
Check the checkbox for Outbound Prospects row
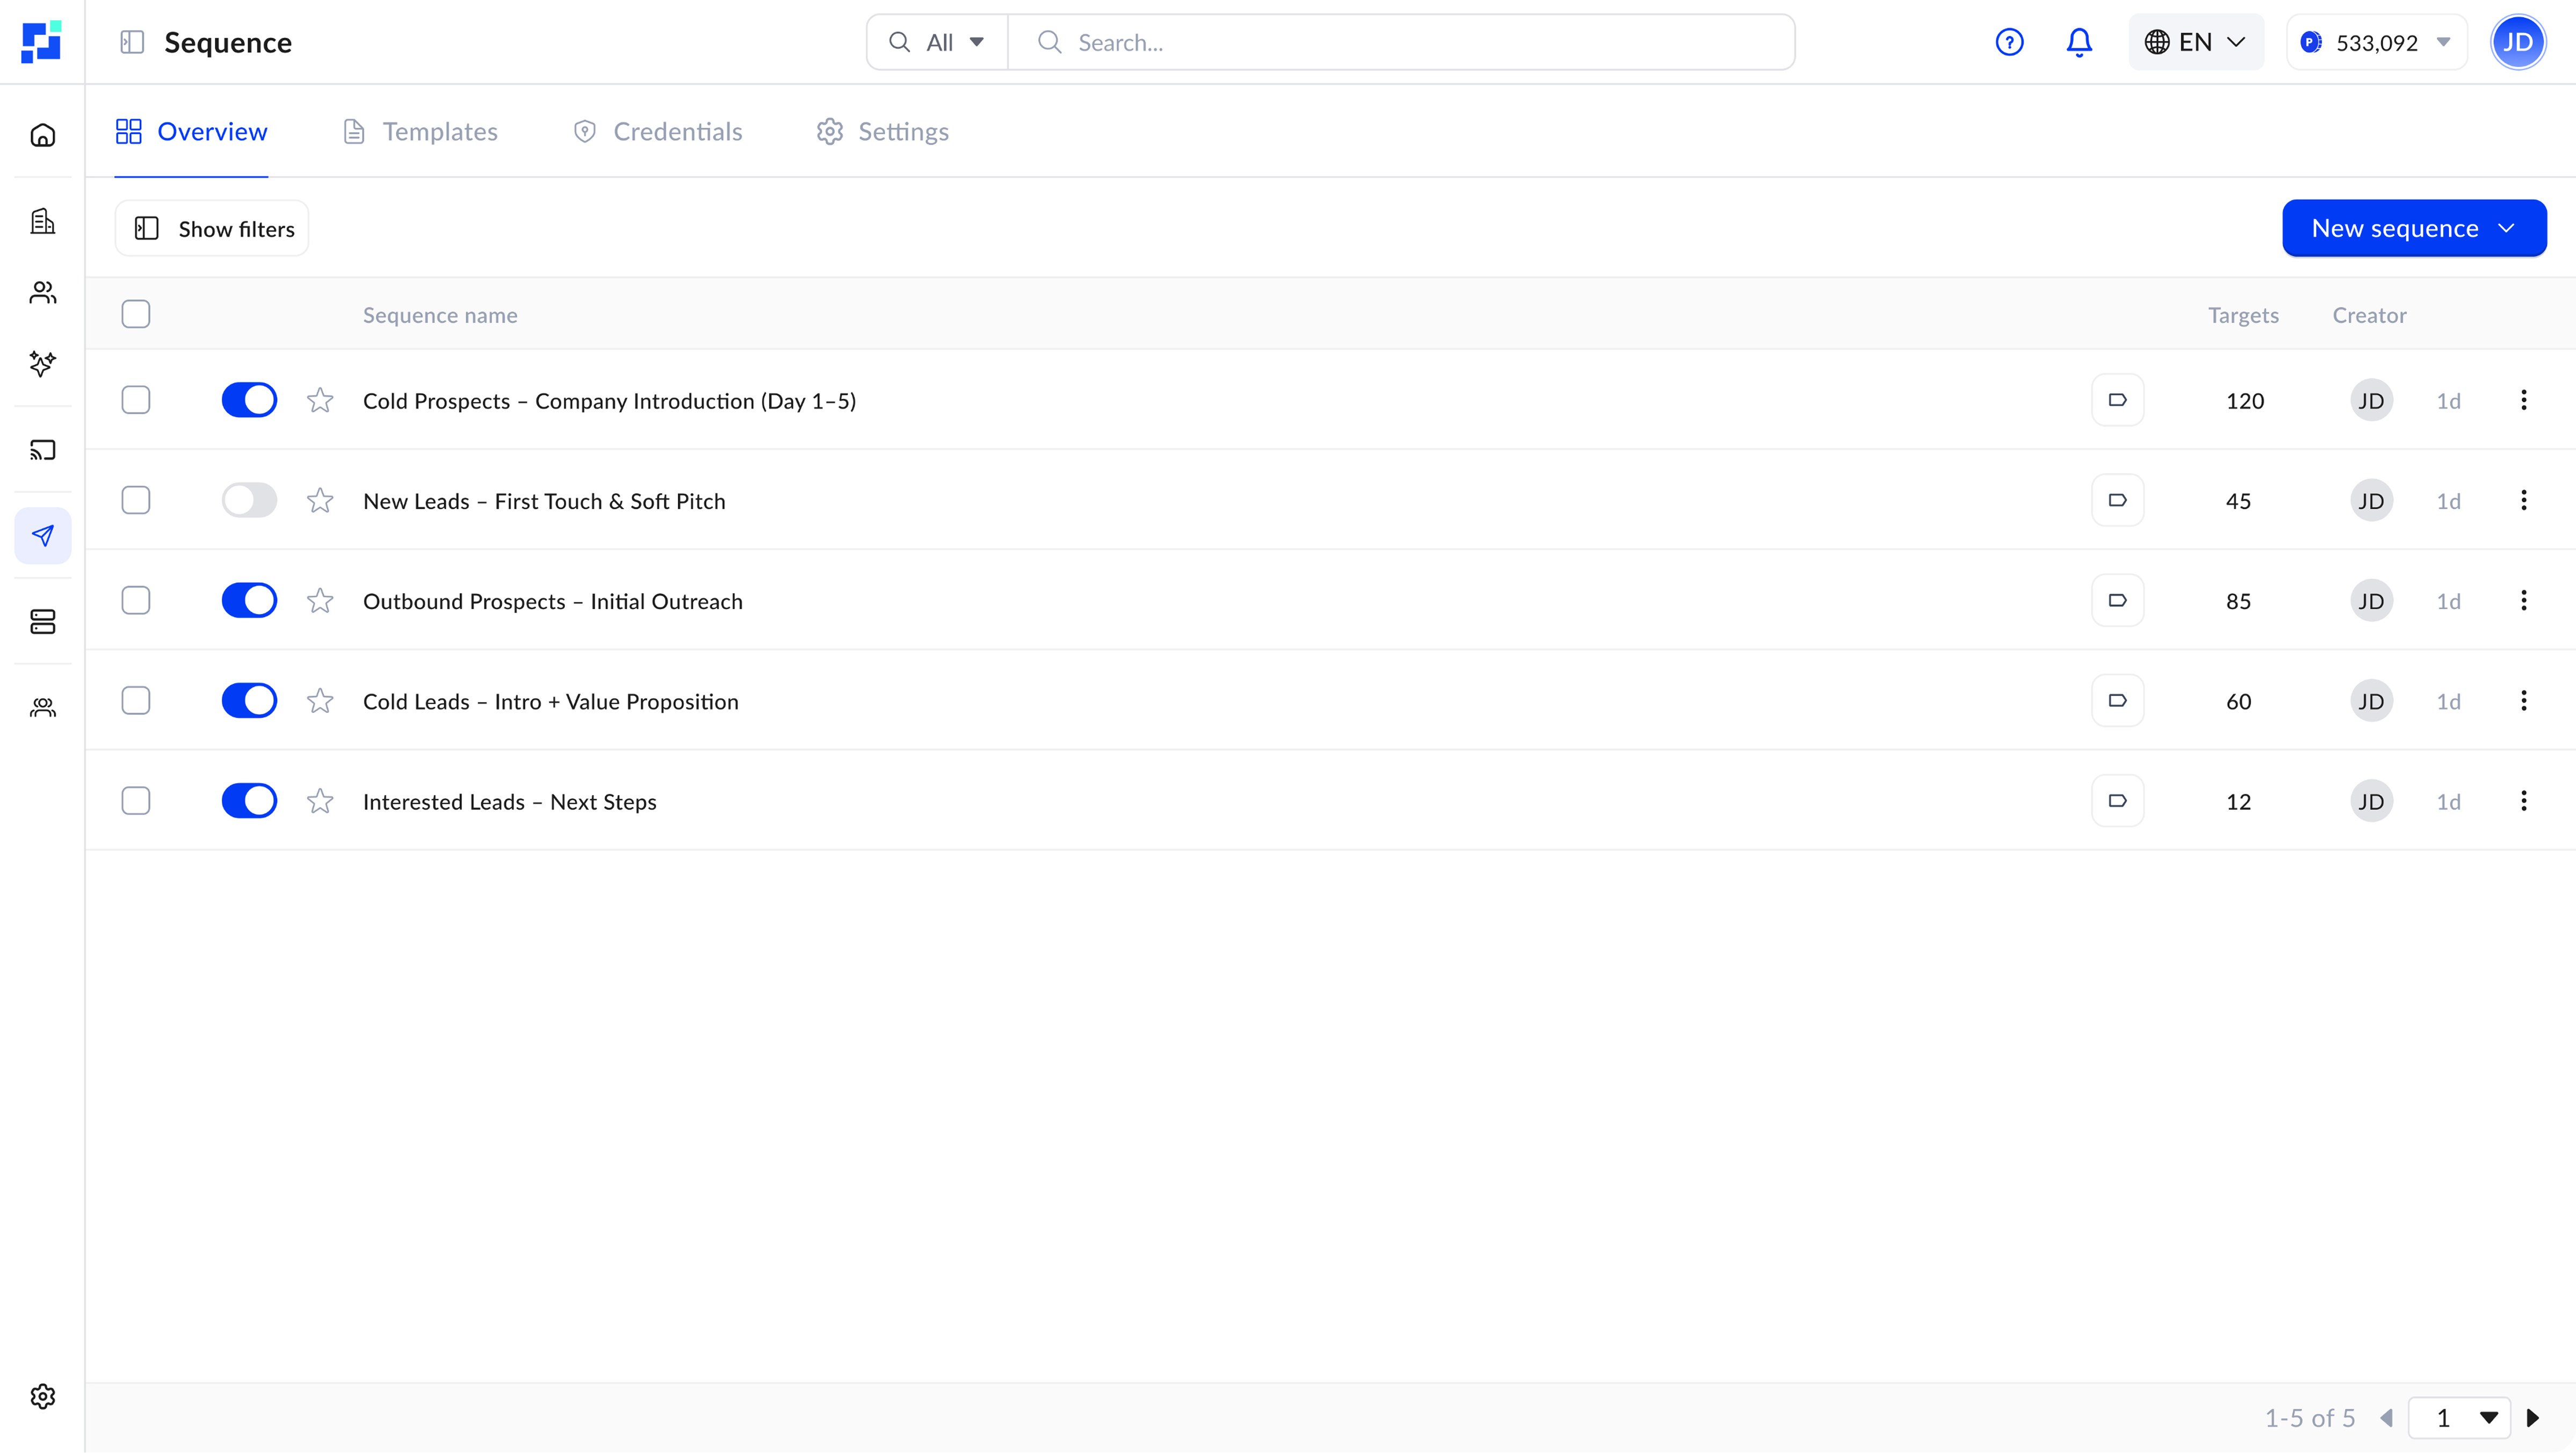(x=136, y=600)
